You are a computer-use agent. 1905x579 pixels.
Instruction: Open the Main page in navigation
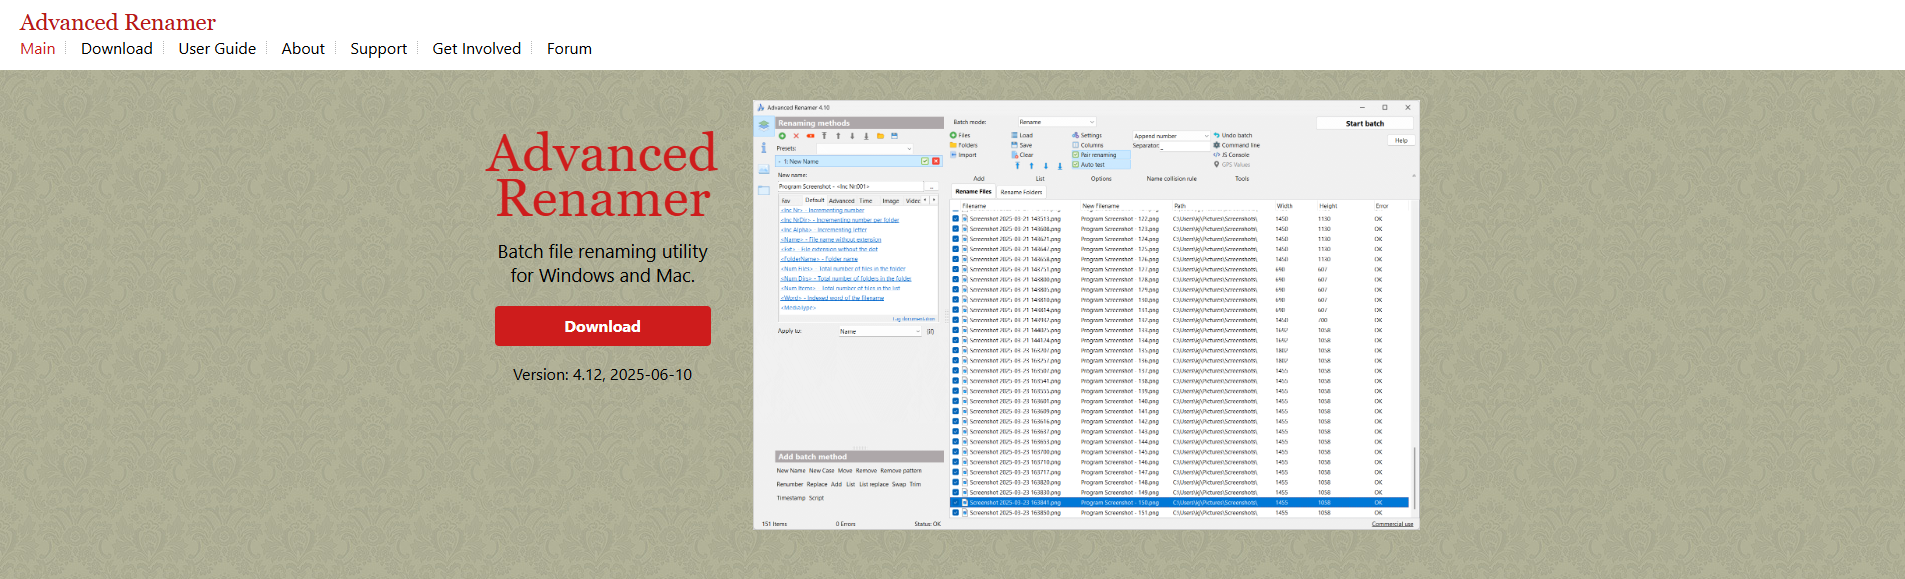(38, 49)
